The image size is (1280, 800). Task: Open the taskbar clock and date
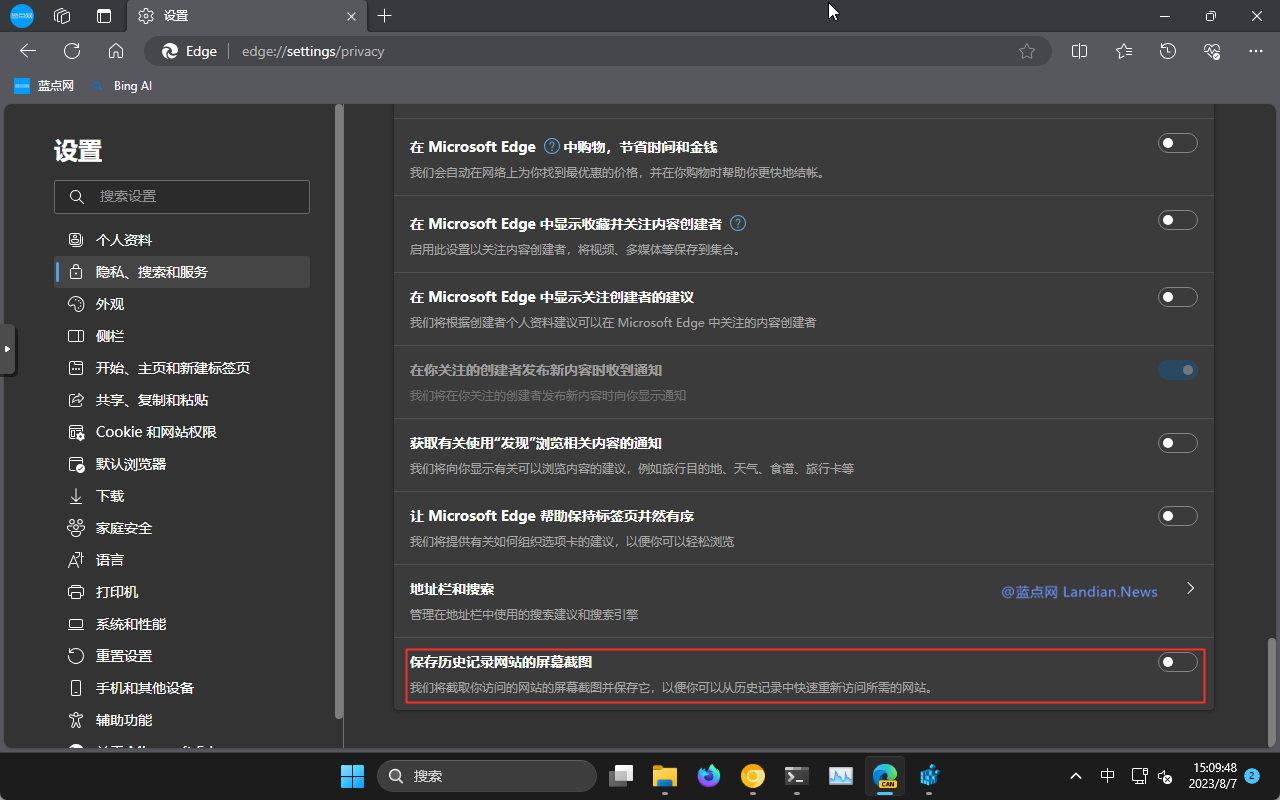(1214, 775)
